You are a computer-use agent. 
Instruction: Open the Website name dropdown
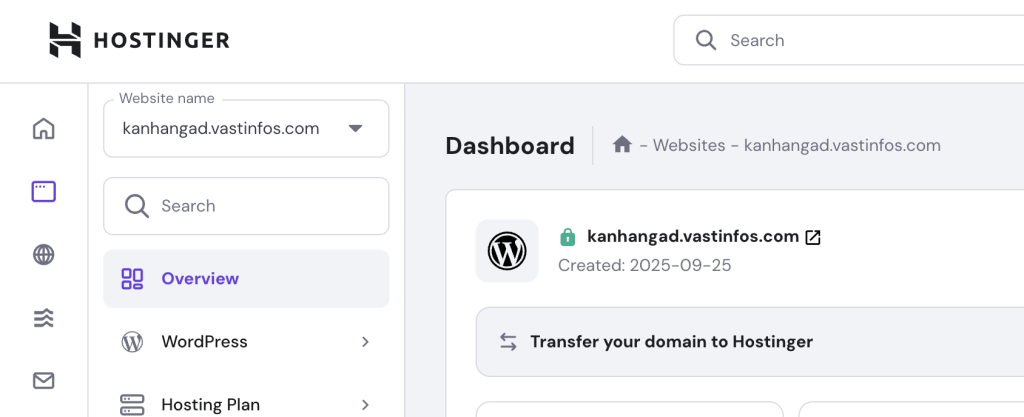[x=246, y=128]
